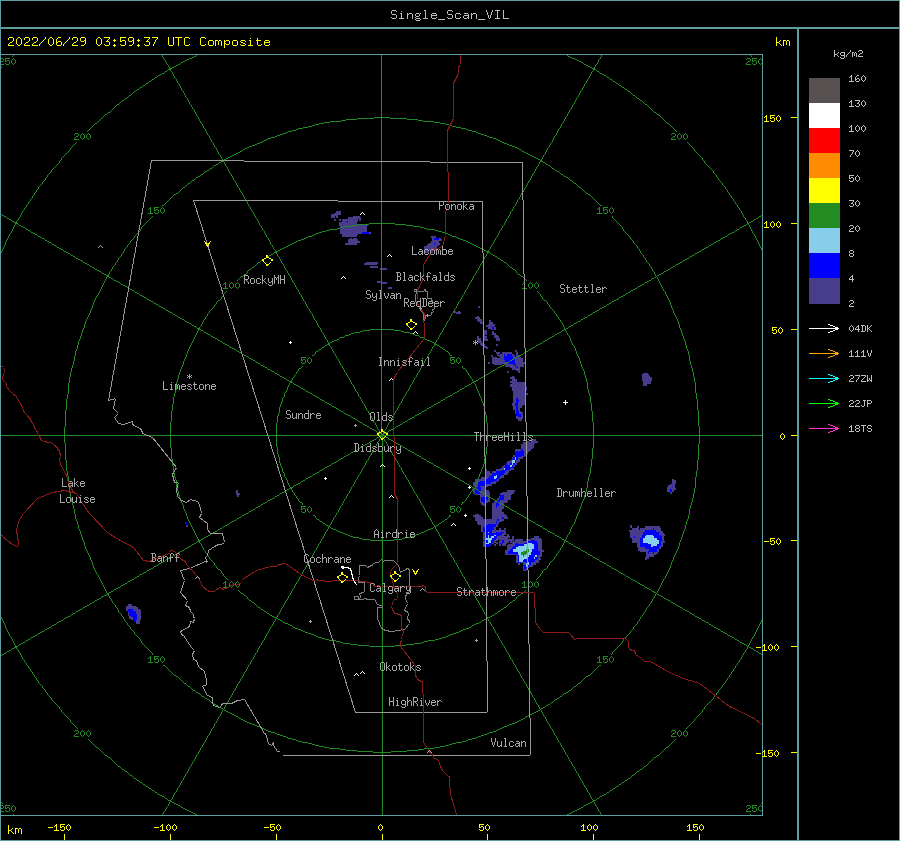
Task: Click the Didsbury town label
Action: (x=377, y=448)
